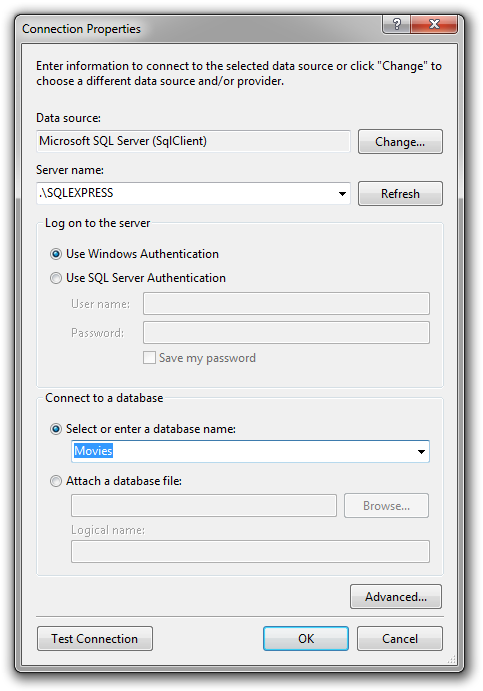Screen dimensions: 483x691
Task: Refresh the server name list
Action: [x=400, y=193]
